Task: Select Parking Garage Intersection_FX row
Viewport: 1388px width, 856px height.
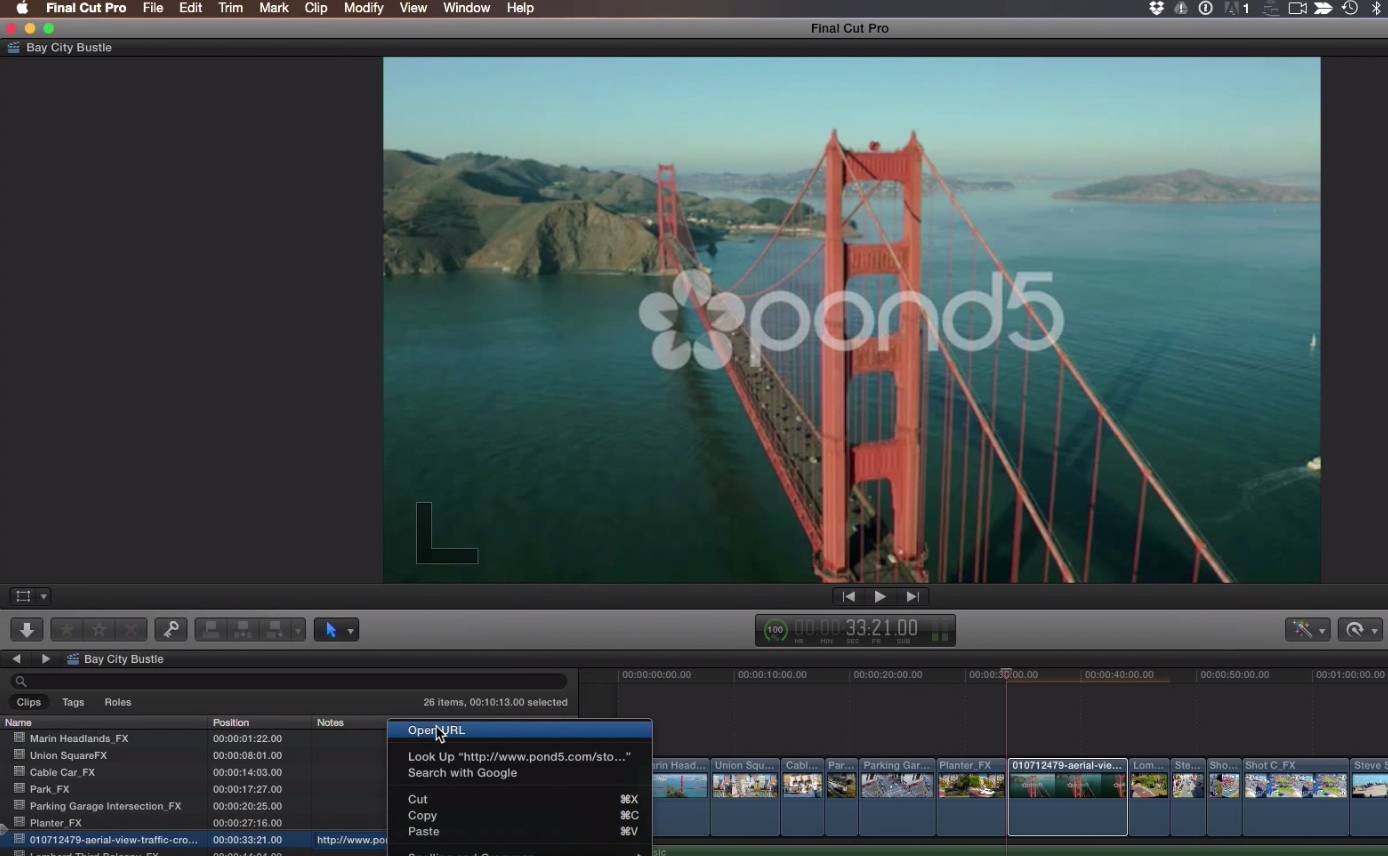Action: coord(193,806)
